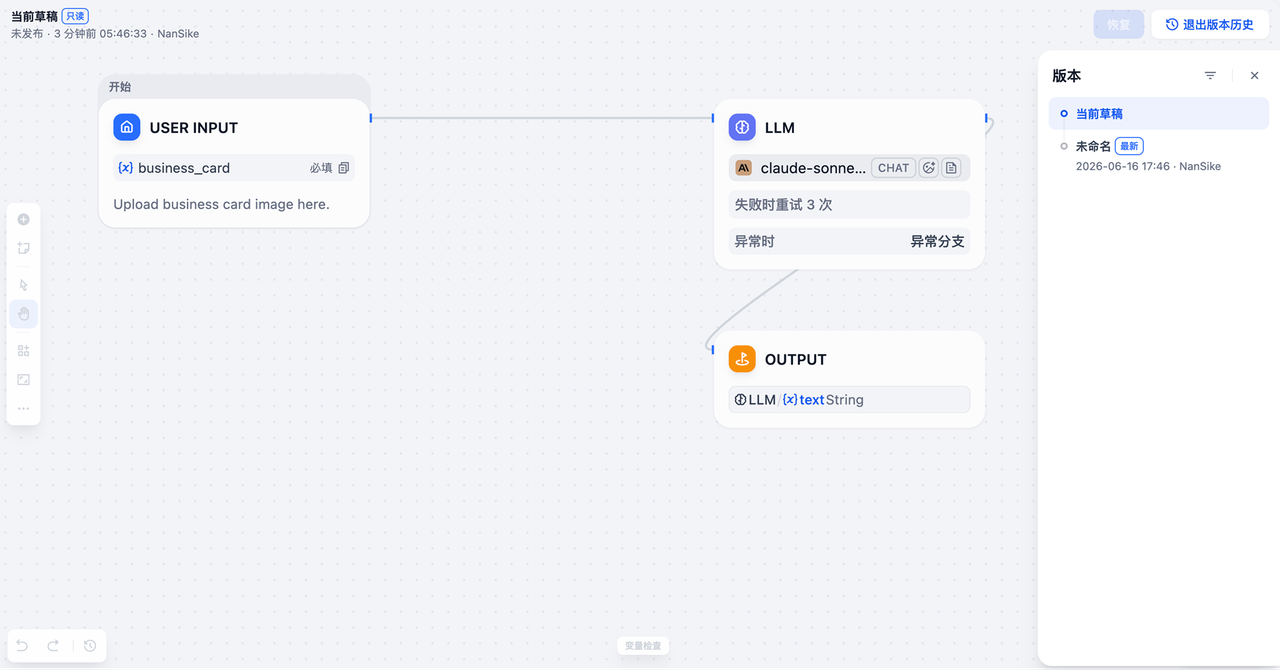Viewport: 1280px width, 670px height.
Task: Click the redo arrow icon
Action: click(54, 646)
